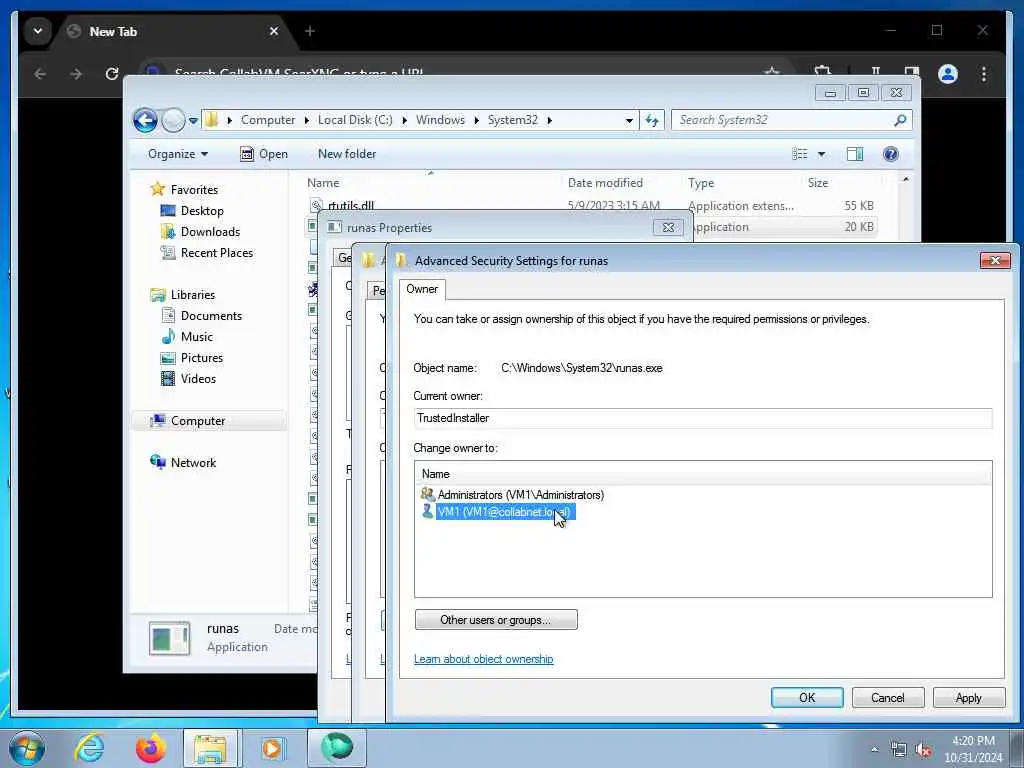Click the System32 breadcrumb segment
Viewport: 1024px width, 768px height.
[x=513, y=120]
